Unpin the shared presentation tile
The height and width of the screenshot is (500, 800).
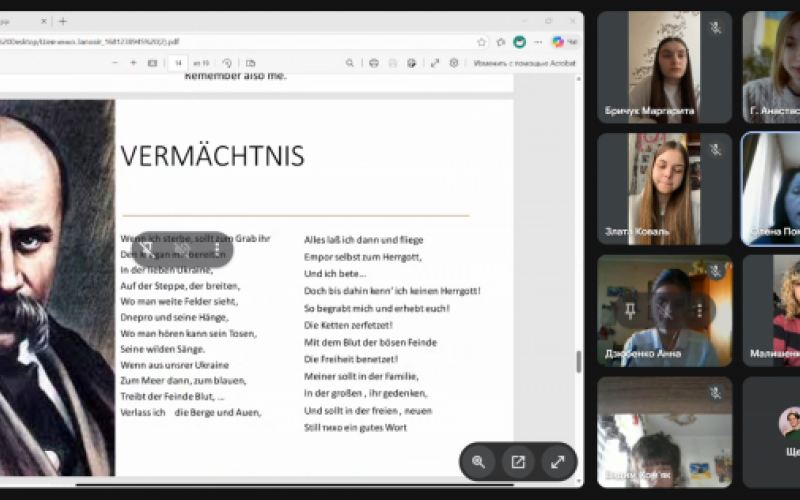click(x=147, y=248)
